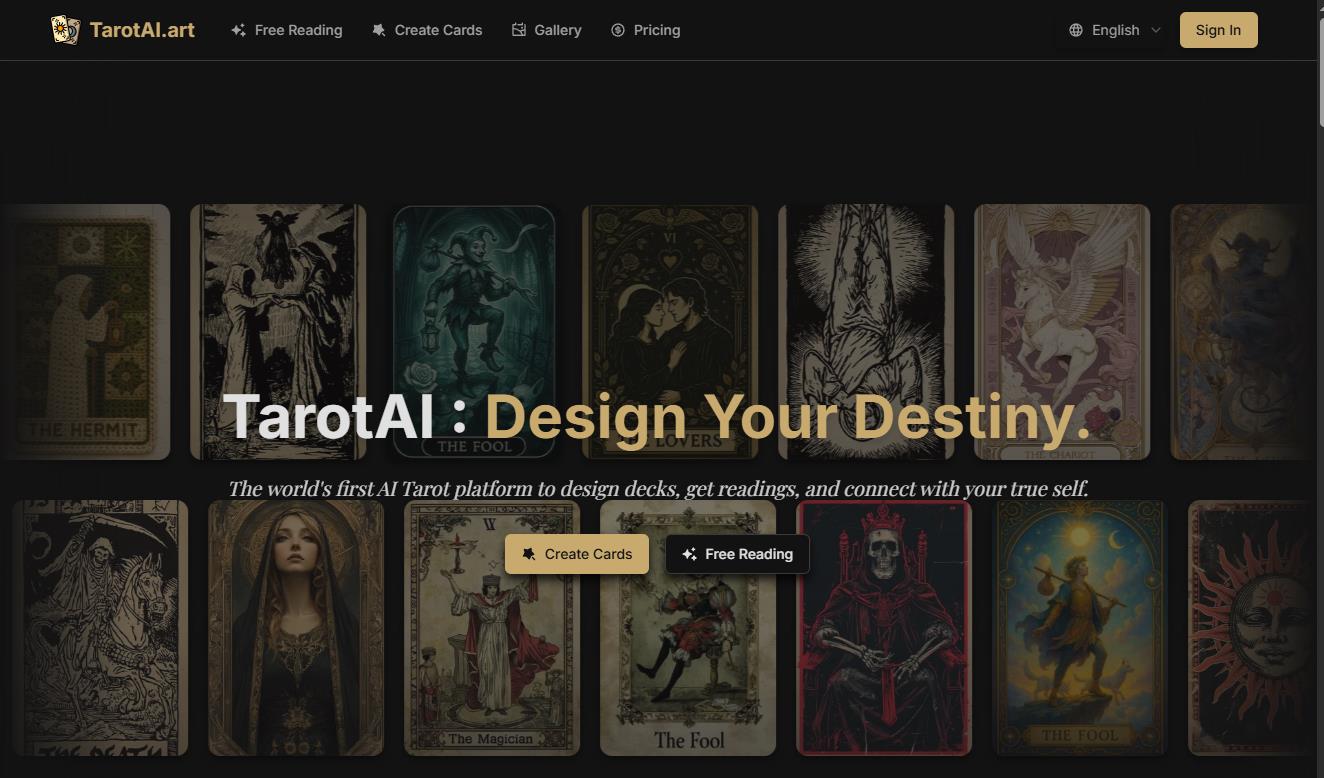Select the teal jester The Fool card
Screen dimensions: 1324x778
(x=474, y=332)
